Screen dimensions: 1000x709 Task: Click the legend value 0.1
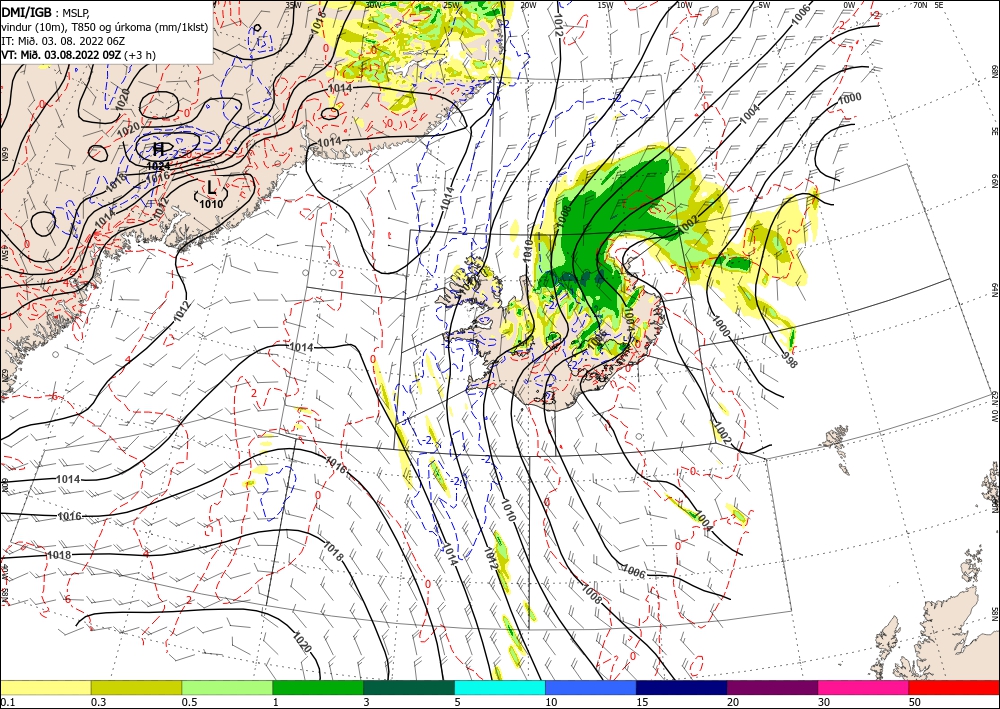[7, 702]
